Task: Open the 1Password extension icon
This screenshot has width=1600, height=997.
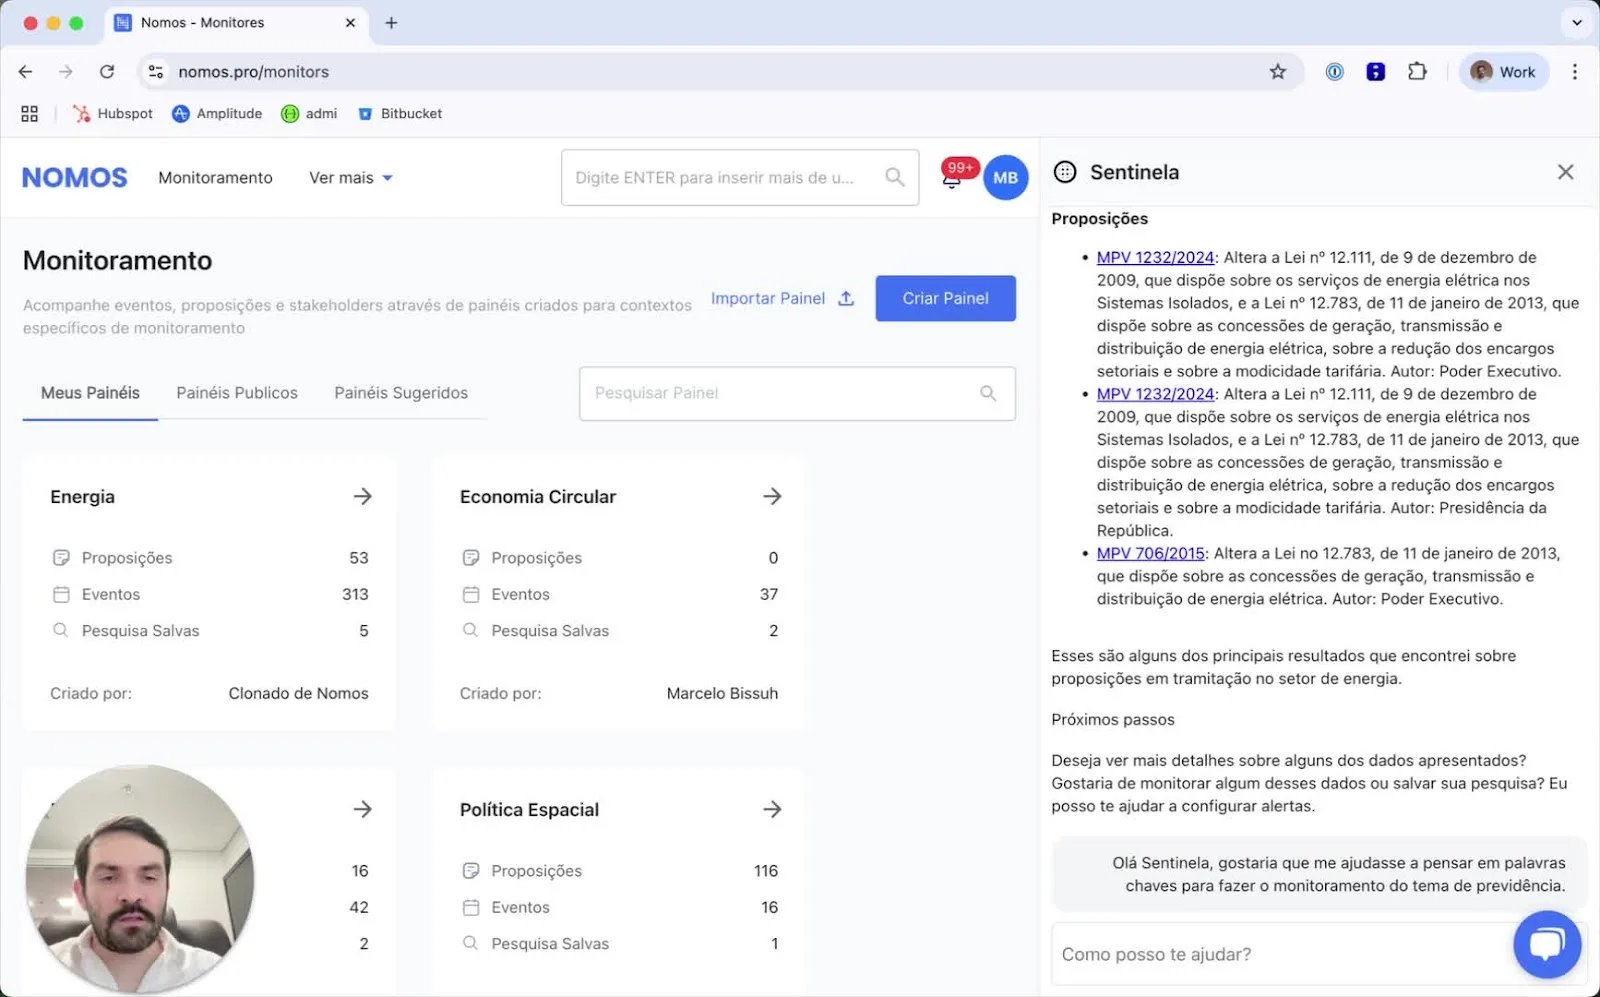Action: [1334, 72]
